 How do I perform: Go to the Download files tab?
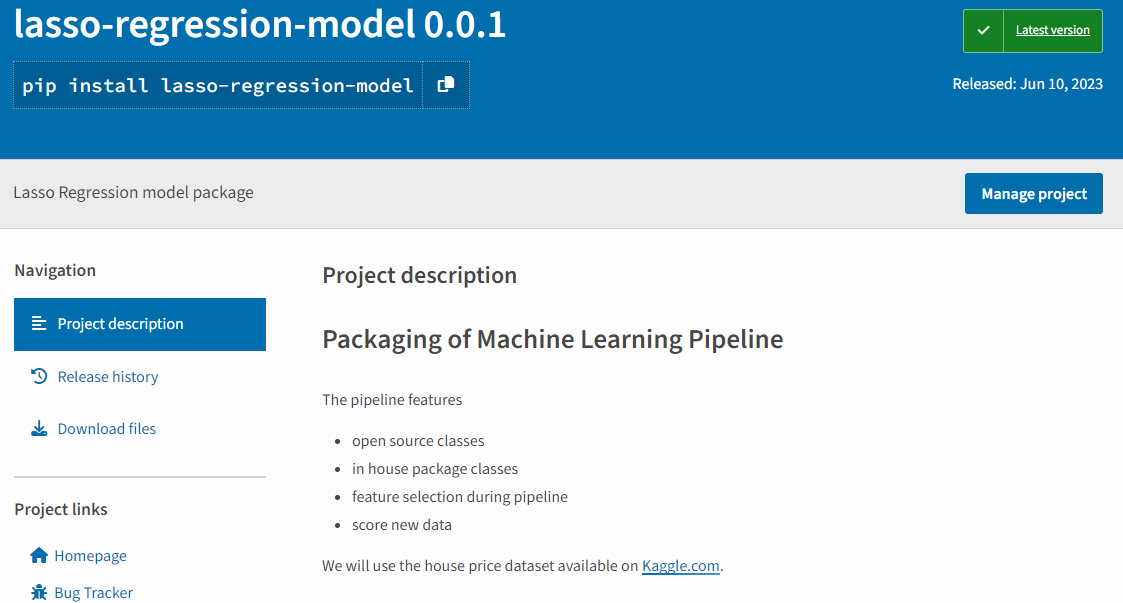click(x=107, y=429)
